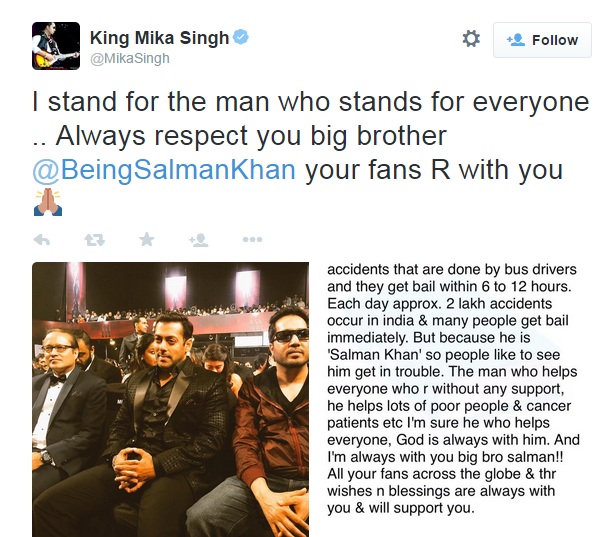Open the profile avatar thumbnail
Screen dimensions: 614x537
(54, 45)
